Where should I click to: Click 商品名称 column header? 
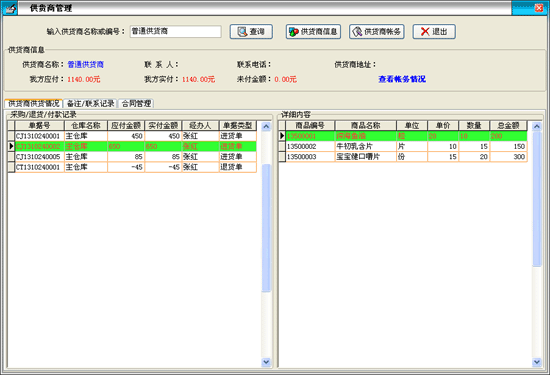(365, 126)
